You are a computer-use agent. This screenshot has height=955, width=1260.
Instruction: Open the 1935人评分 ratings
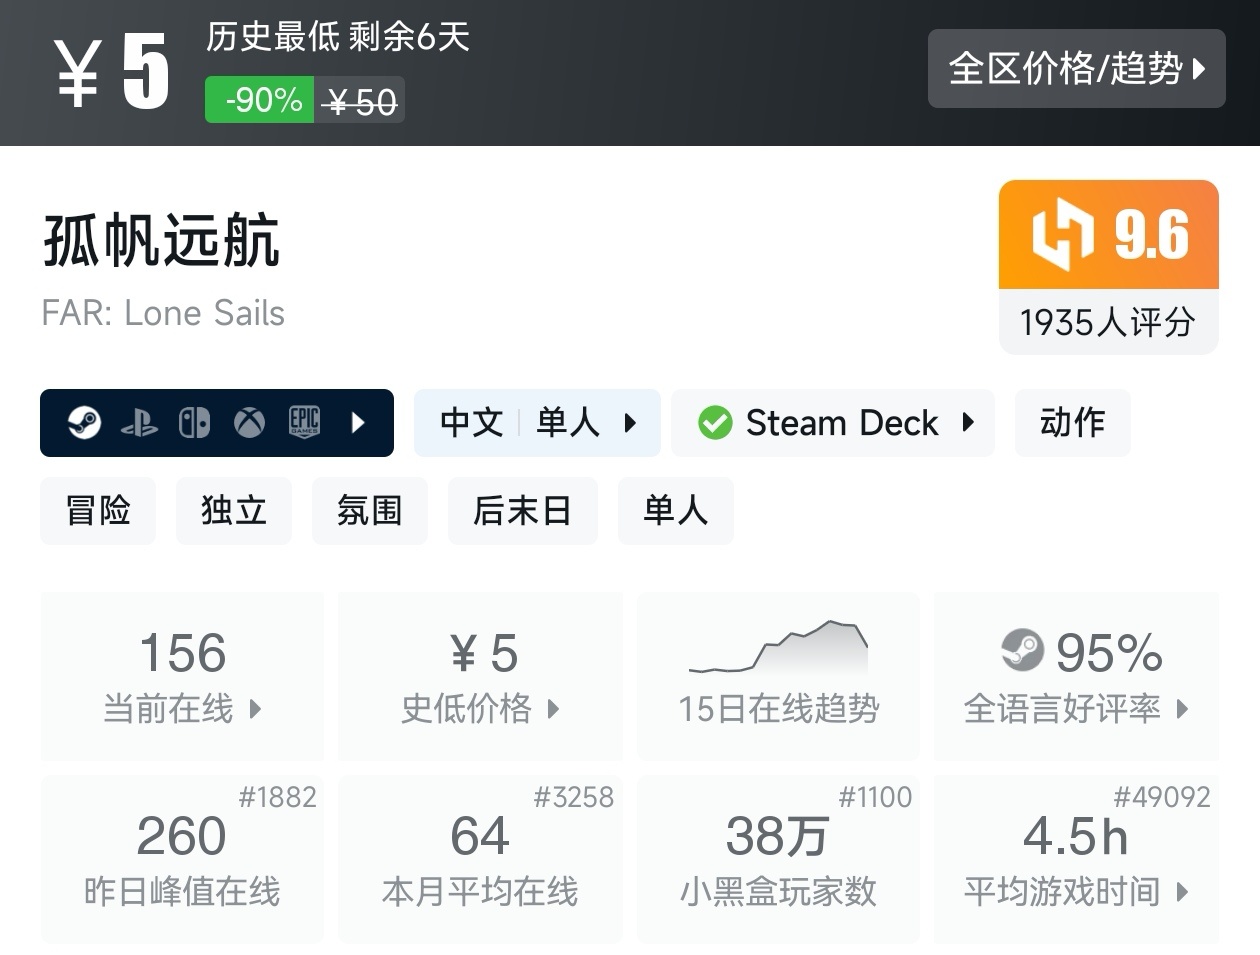tap(1108, 322)
